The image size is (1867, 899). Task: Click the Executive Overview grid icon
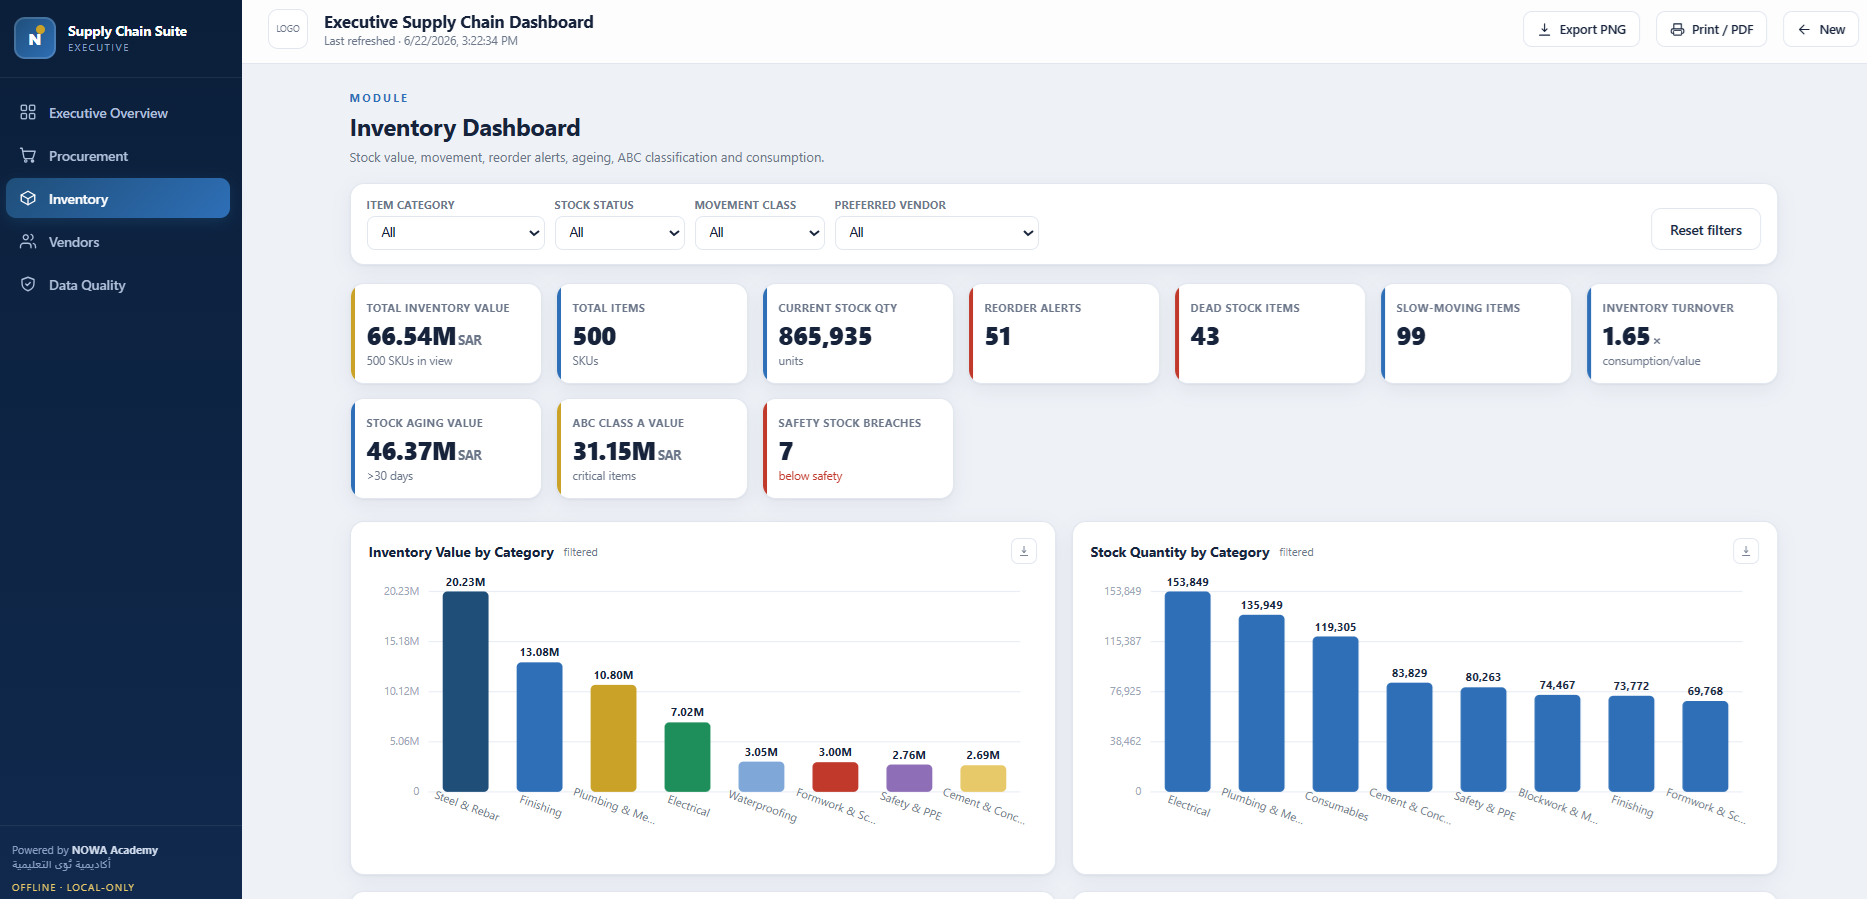click(28, 112)
